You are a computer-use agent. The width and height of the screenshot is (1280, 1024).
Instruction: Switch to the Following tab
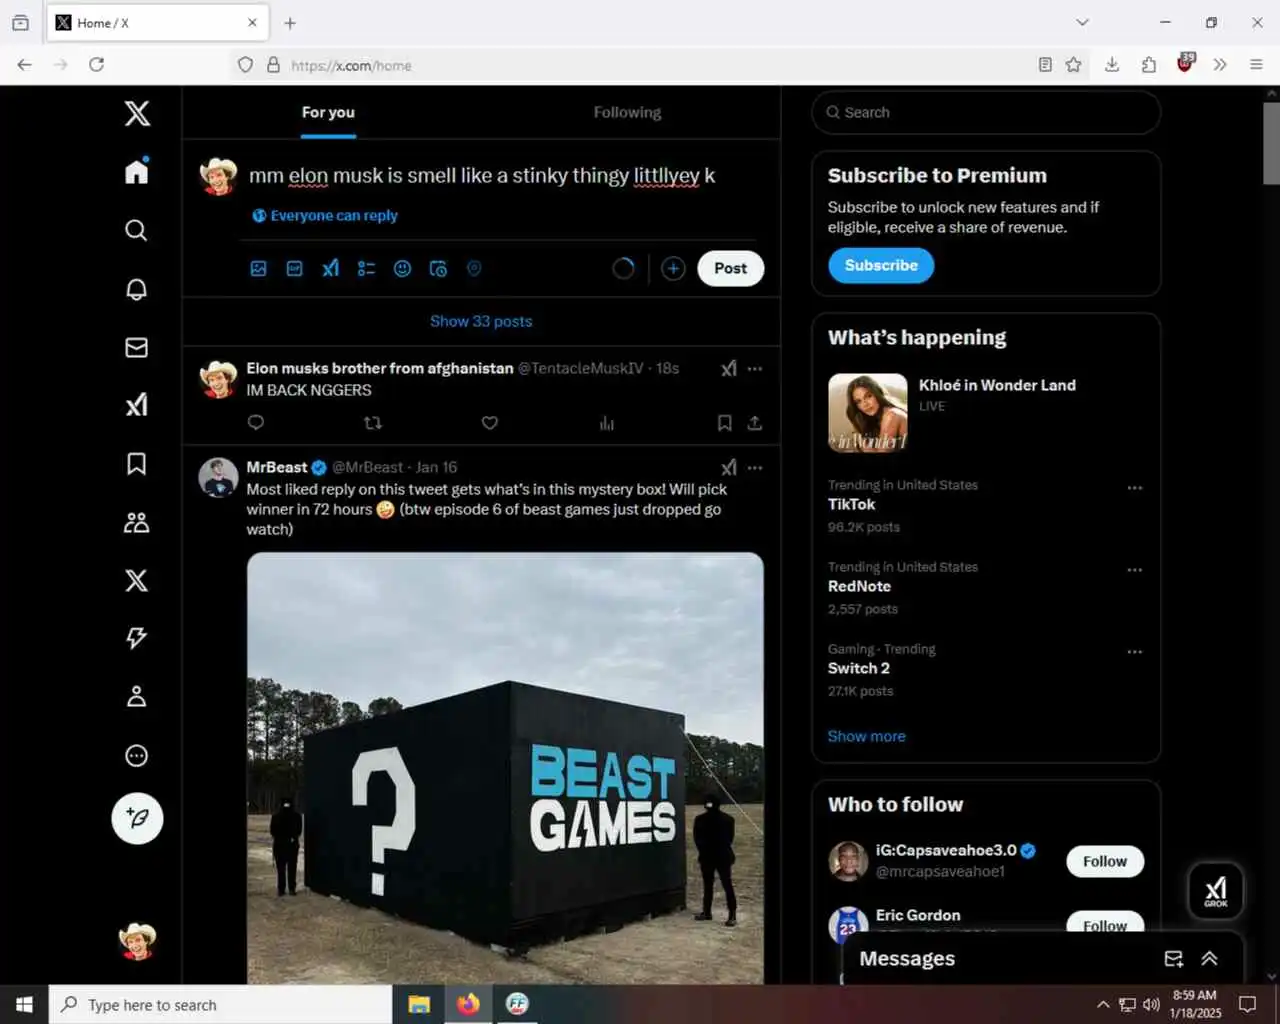click(x=627, y=113)
